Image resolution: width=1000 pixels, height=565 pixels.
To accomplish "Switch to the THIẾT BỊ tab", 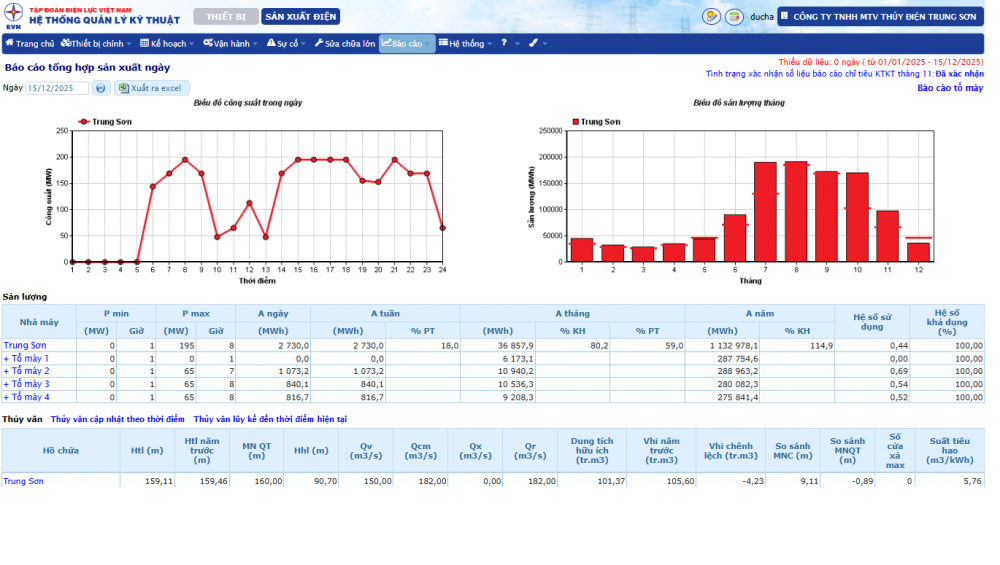I will [225, 17].
